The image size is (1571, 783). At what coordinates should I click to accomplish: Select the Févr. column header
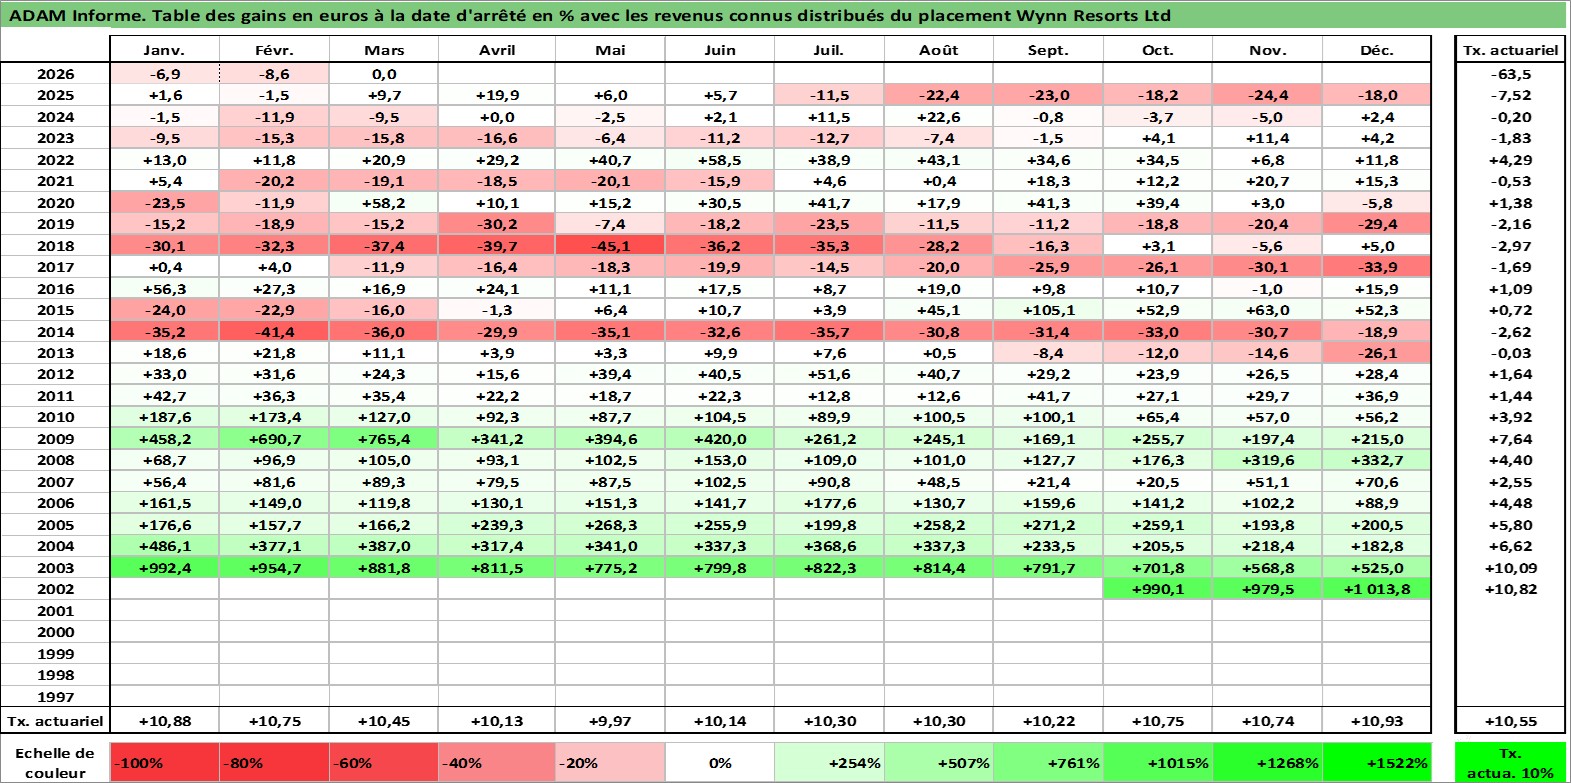[x=274, y=50]
